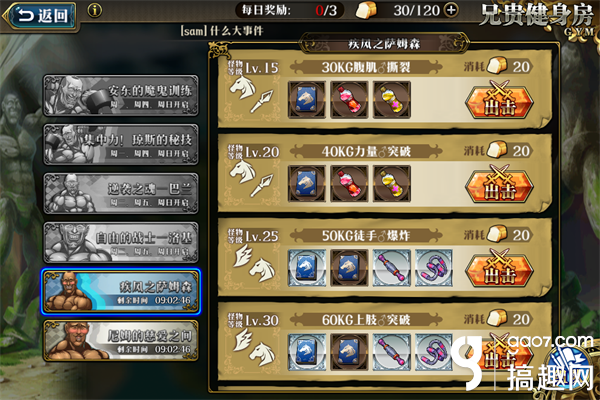Image resolution: width=600 pixels, height=400 pixels.
Task: Select 疾风之萨姆森 dungeon tab
Action: pyautogui.click(x=121, y=292)
